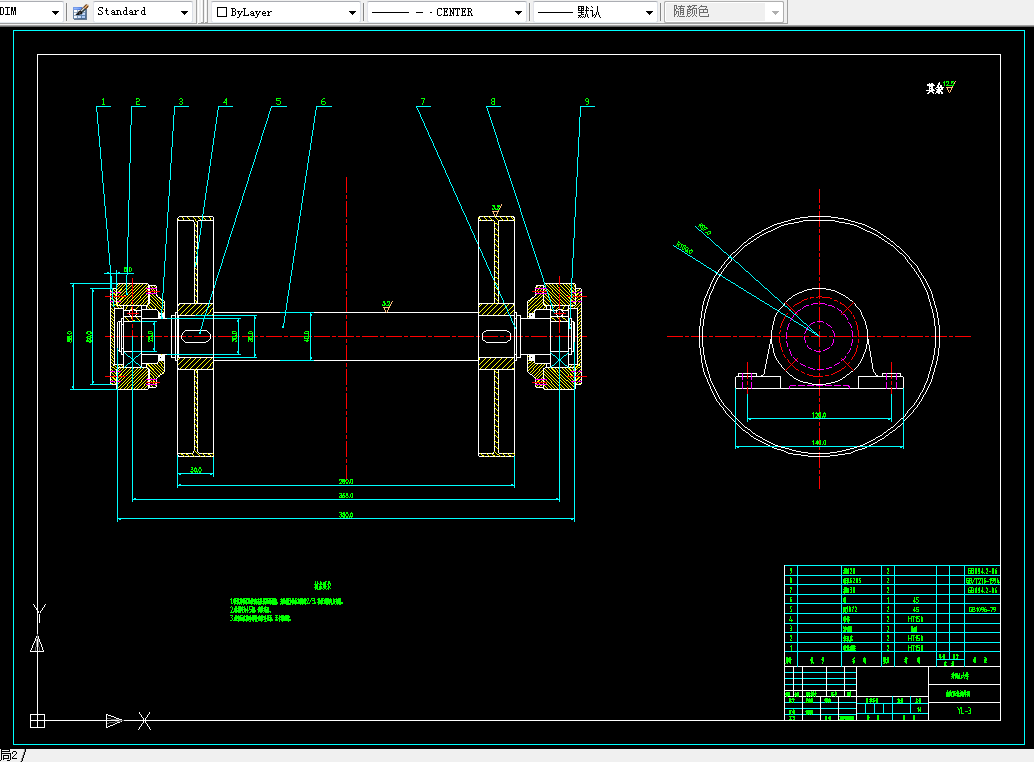Select part balloon number 9
This screenshot has height=762, width=1034.
587,102
